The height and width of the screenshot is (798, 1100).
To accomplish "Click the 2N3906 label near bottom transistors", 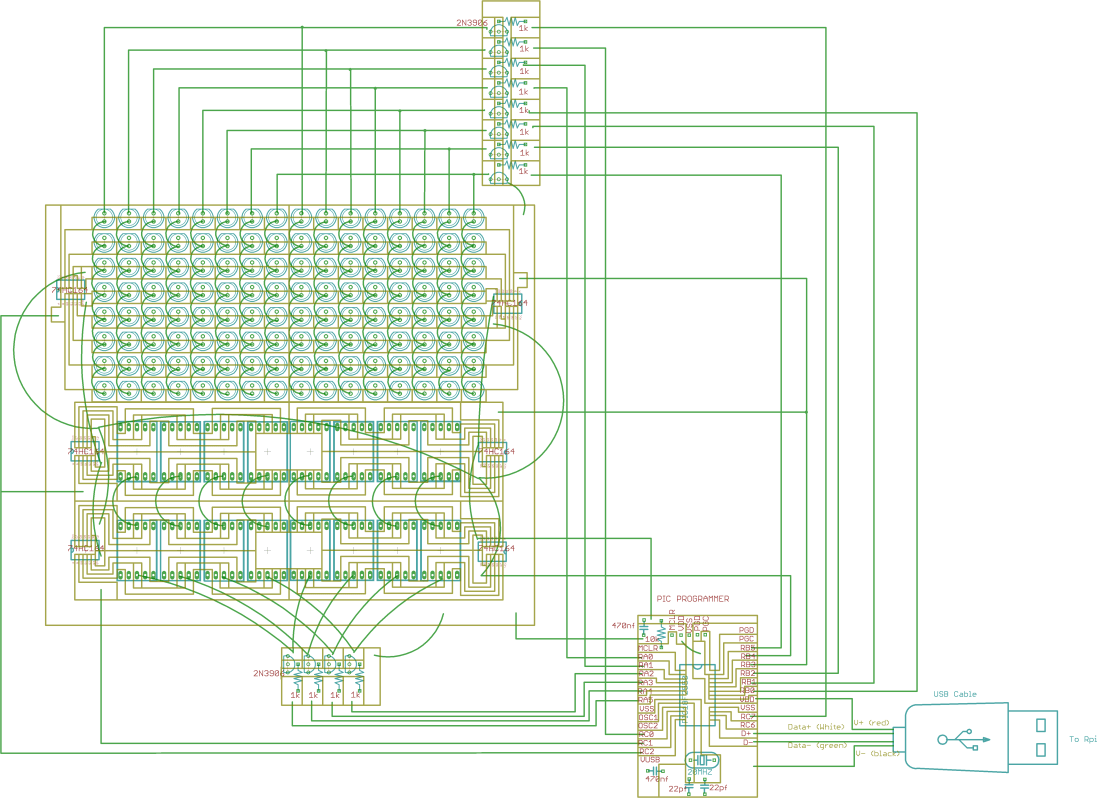I will (270, 673).
